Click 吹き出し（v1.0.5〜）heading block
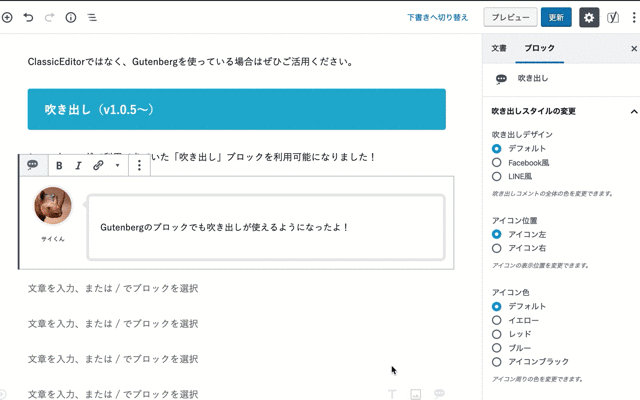640x400 pixels. click(x=237, y=109)
